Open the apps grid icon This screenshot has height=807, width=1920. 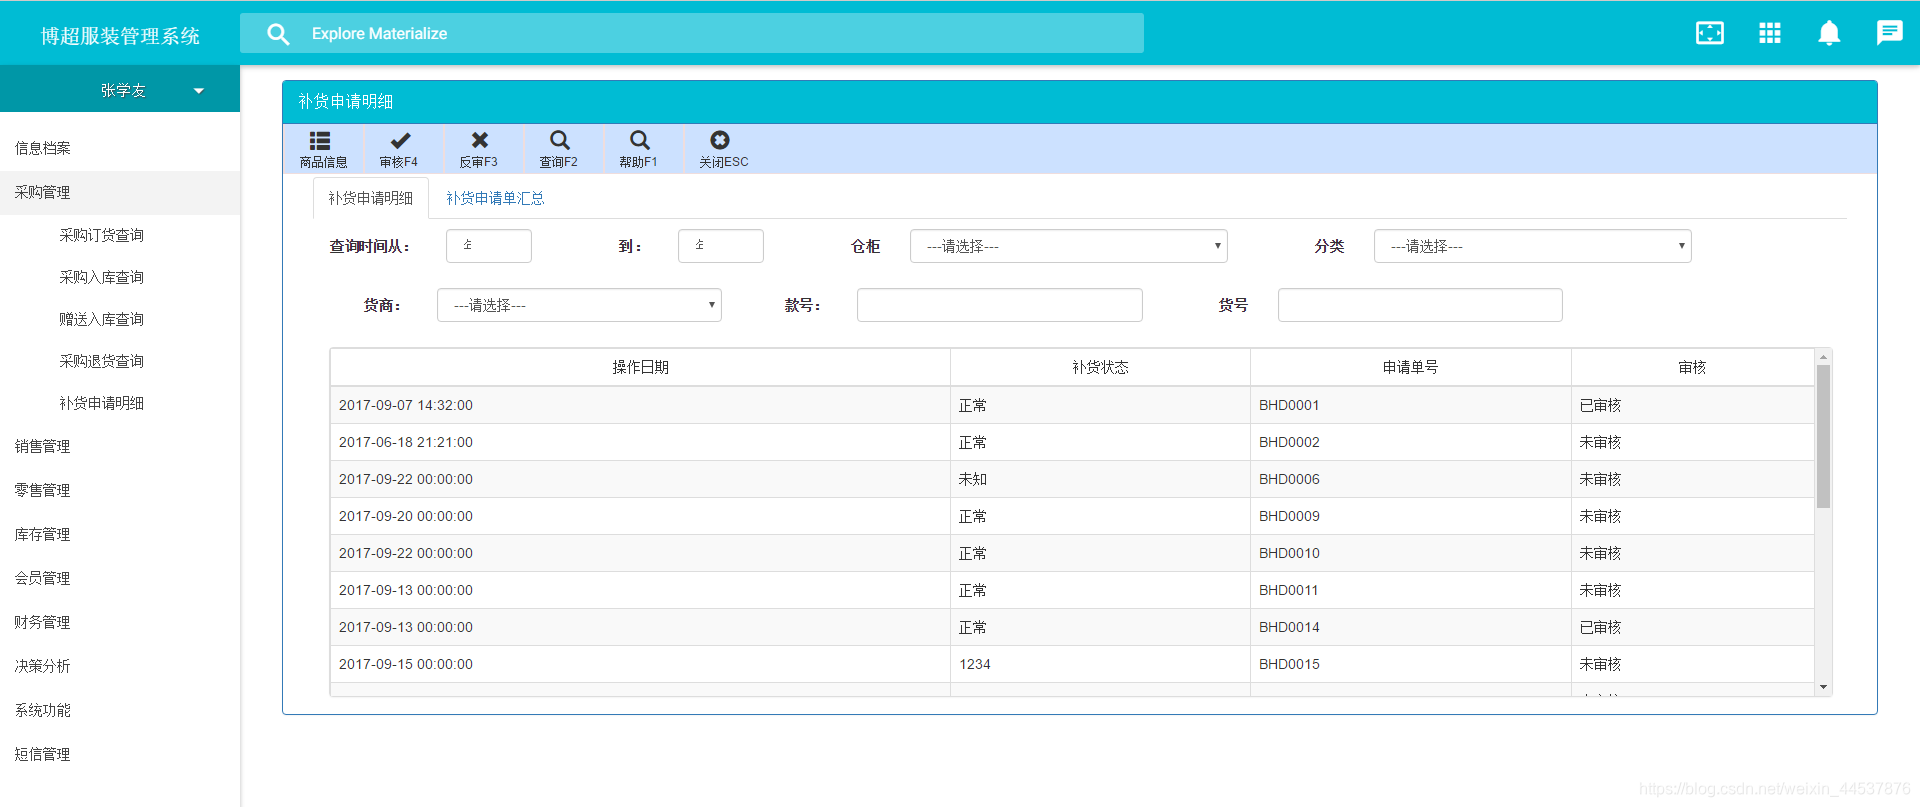point(1770,33)
